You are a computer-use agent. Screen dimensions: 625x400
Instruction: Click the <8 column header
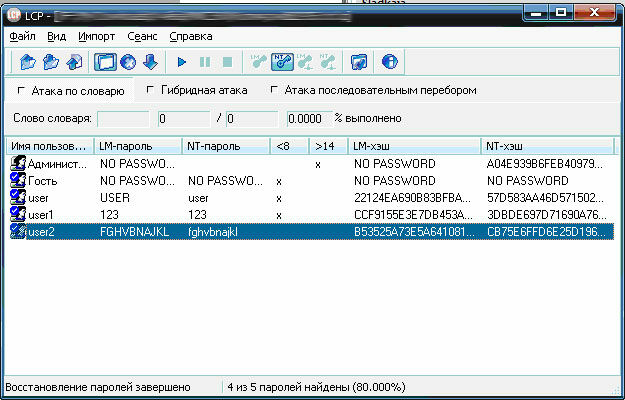(289, 146)
